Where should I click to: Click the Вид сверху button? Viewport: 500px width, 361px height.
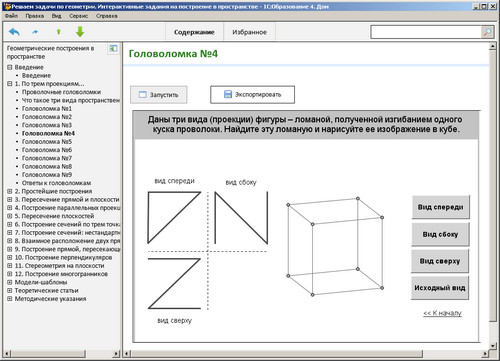440,261
